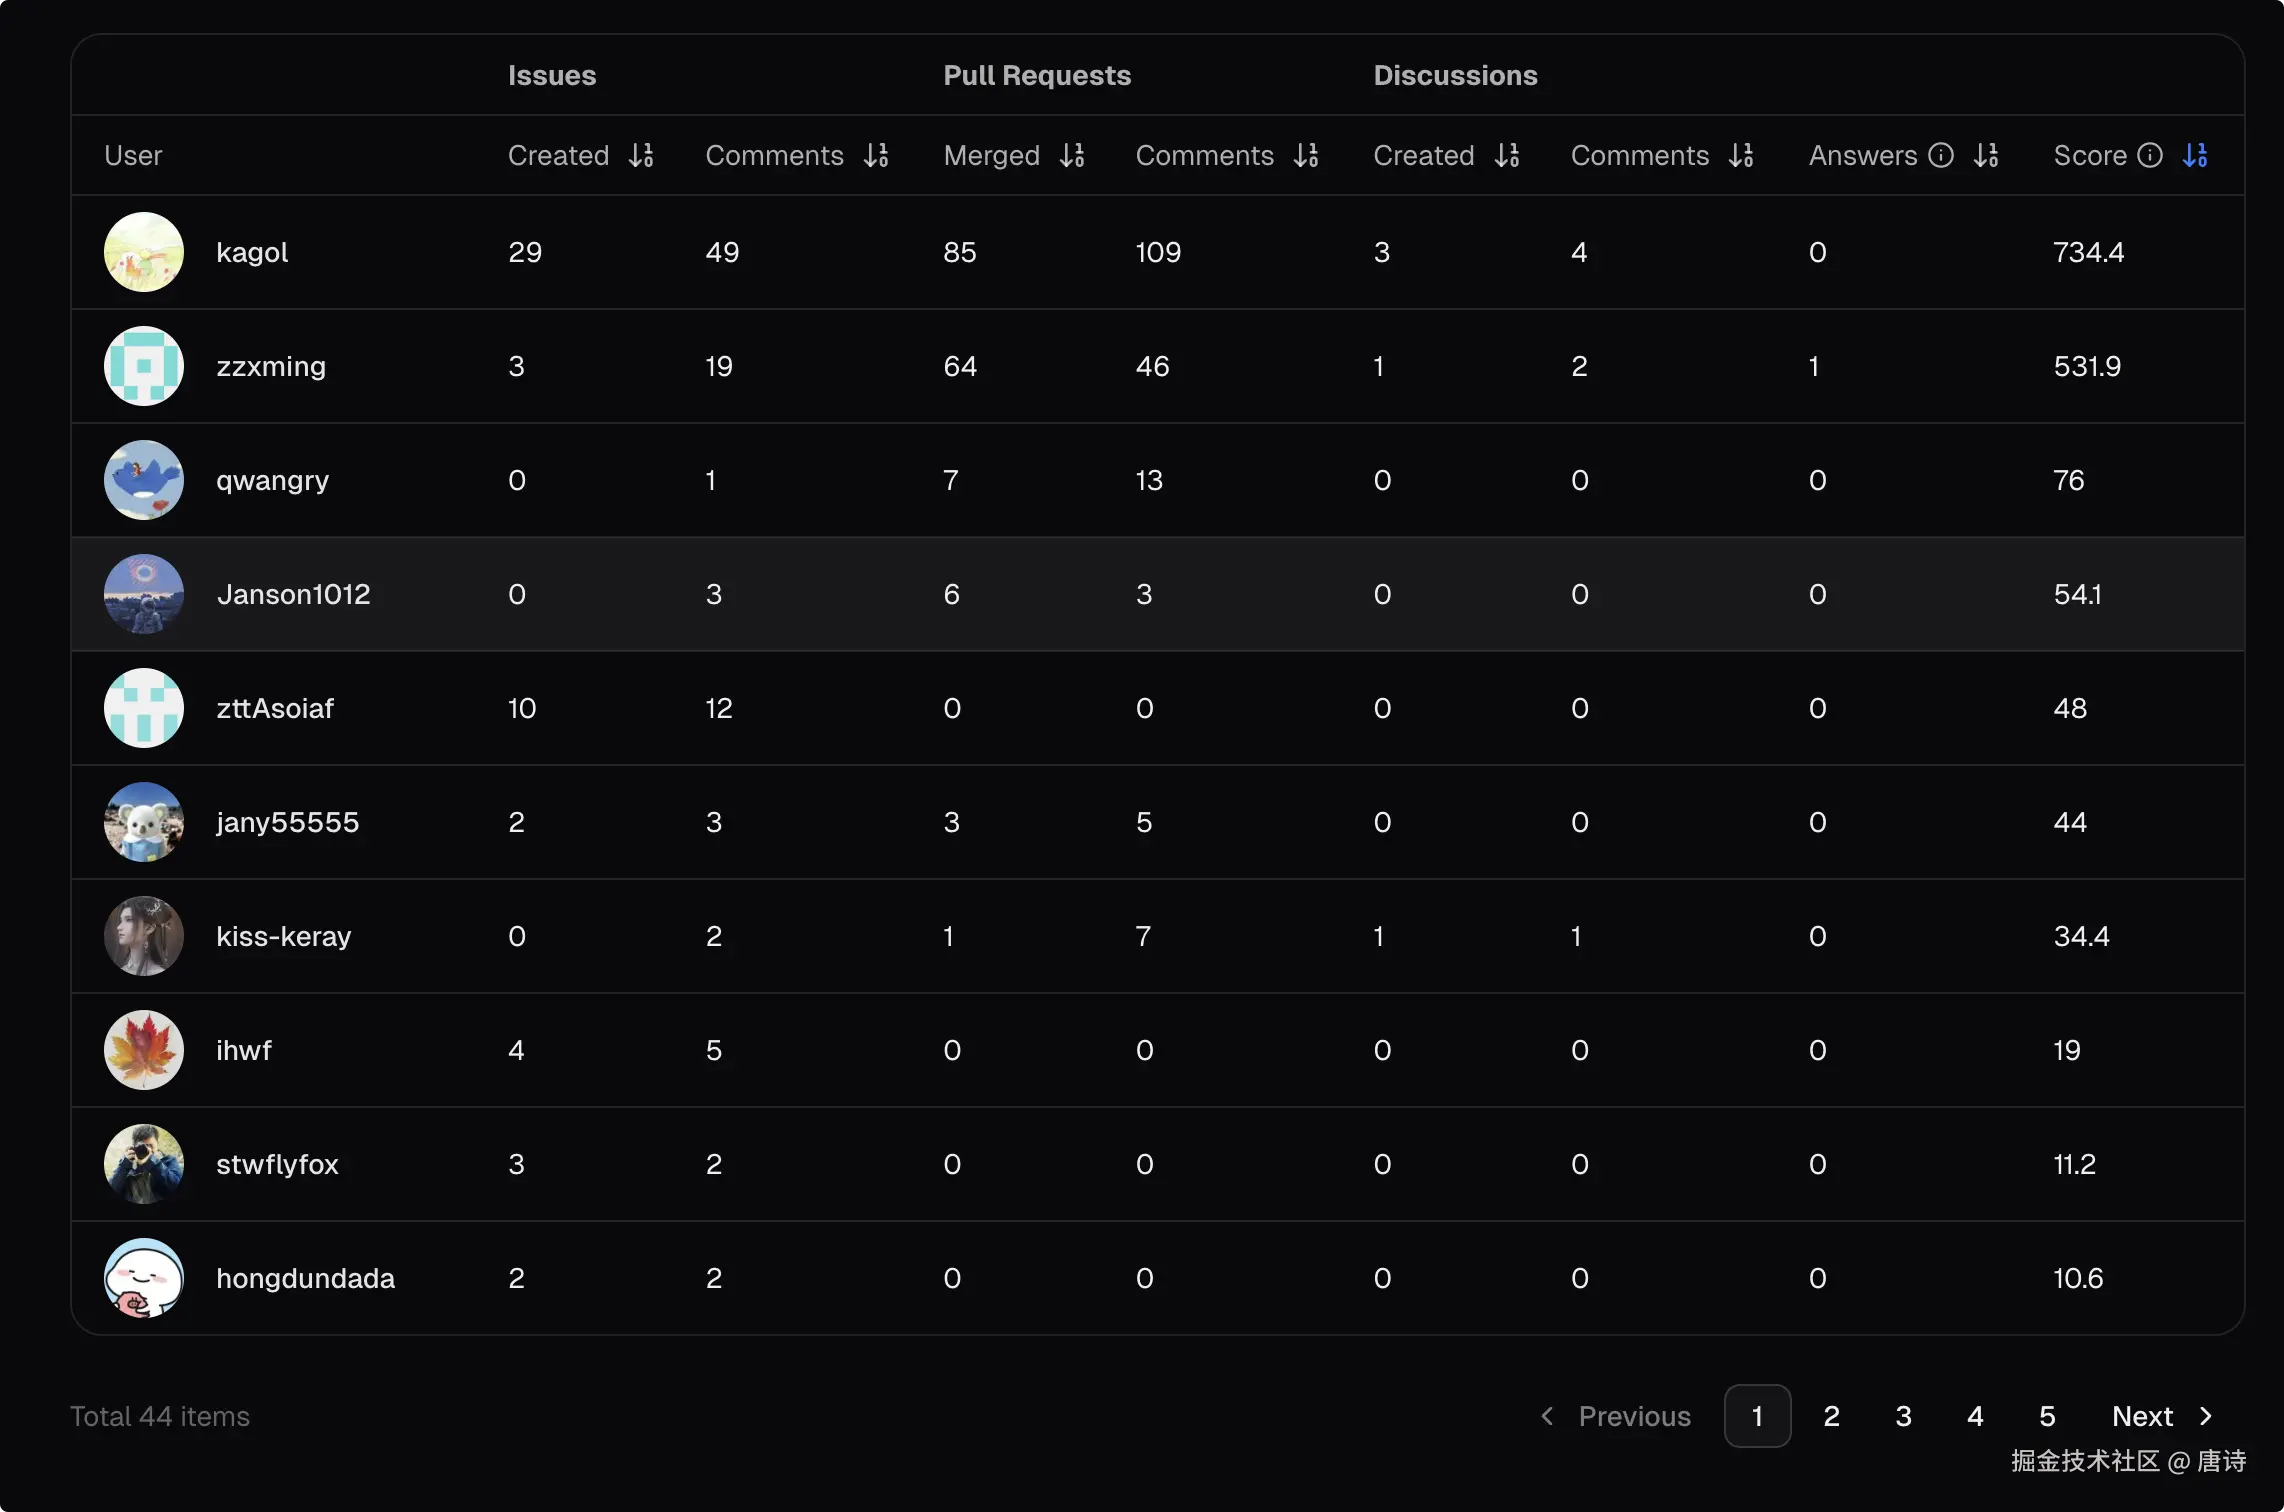Screen dimensions: 2284x1512
Task: Open the Janson1012 user link
Action: pos(293,594)
